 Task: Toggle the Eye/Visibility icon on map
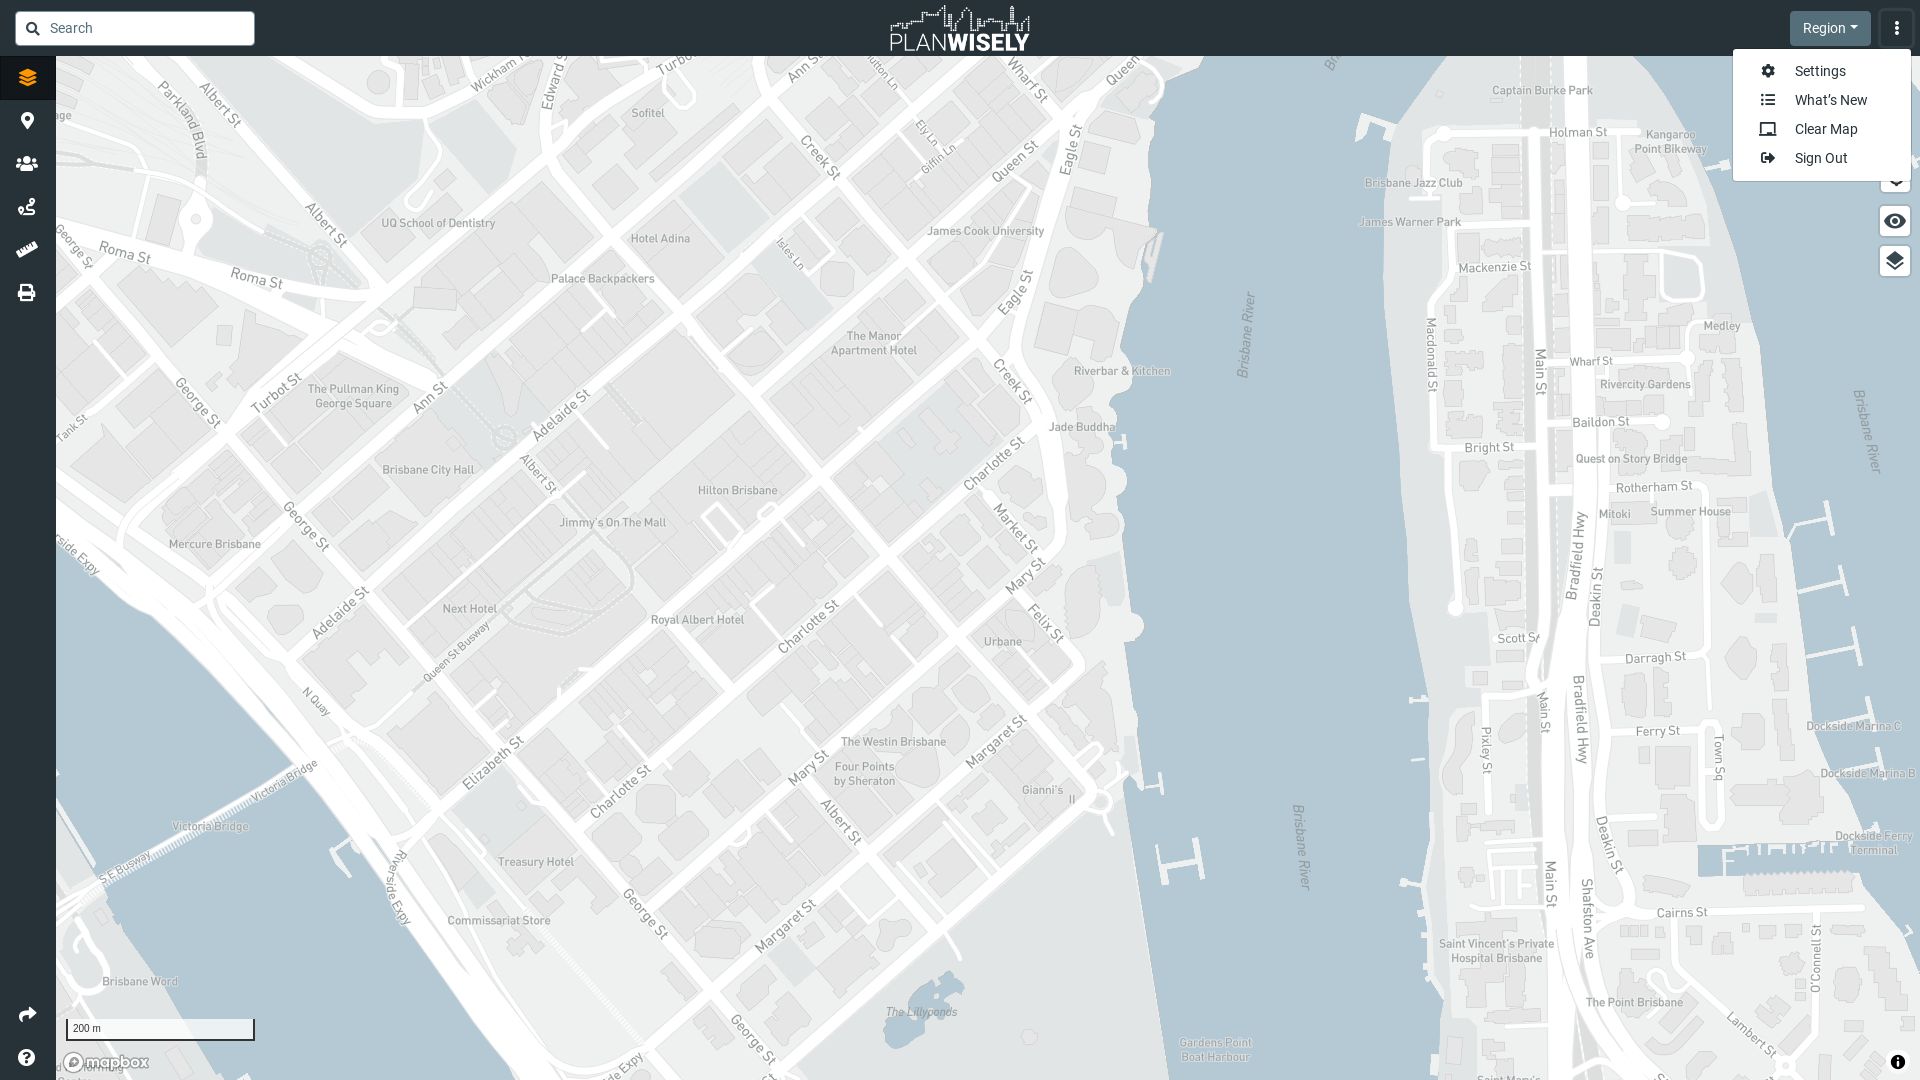click(x=1895, y=220)
